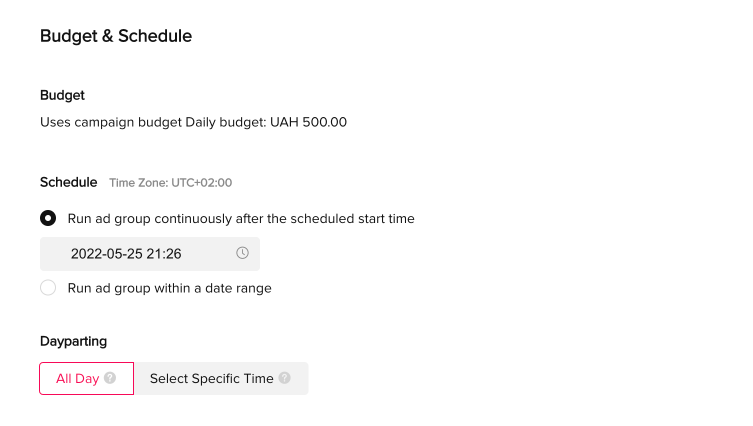Click the 'Daily budget:' text

click(226, 122)
